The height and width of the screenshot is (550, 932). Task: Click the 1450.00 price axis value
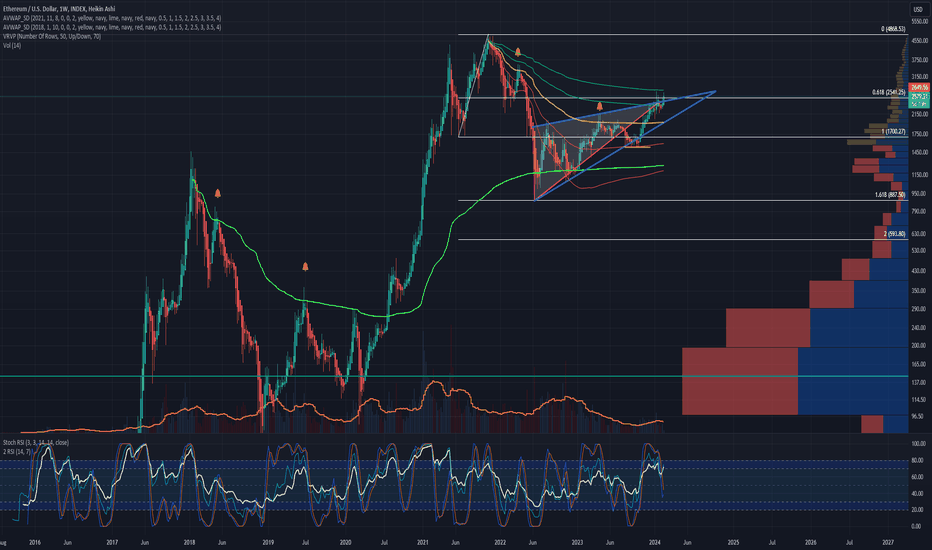919,153
